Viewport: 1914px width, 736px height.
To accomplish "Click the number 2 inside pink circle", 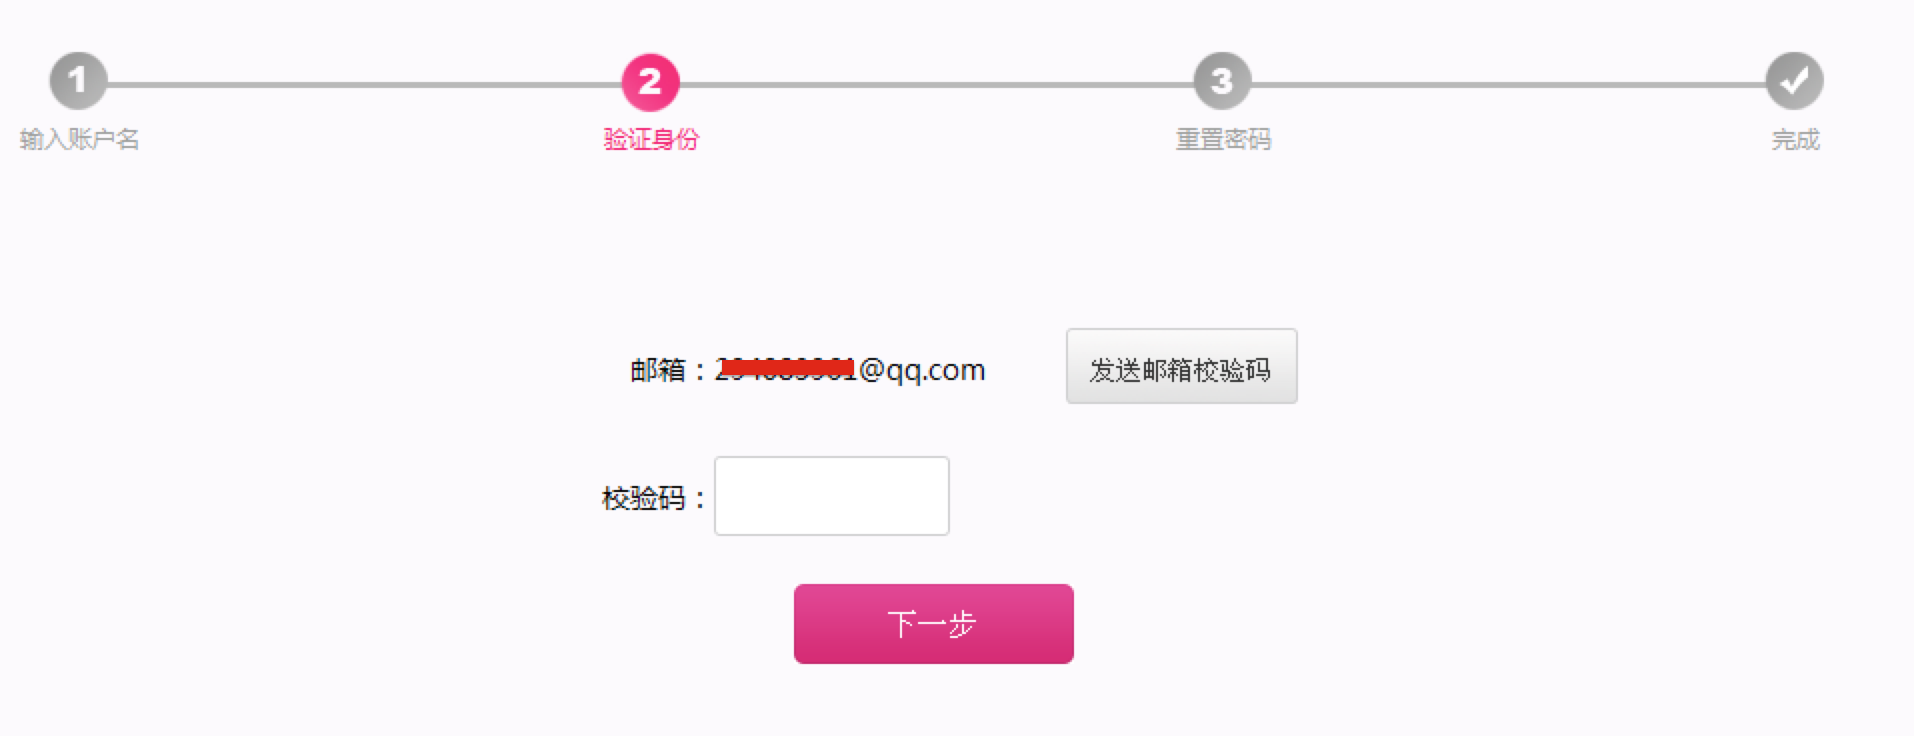I will click(x=650, y=81).
